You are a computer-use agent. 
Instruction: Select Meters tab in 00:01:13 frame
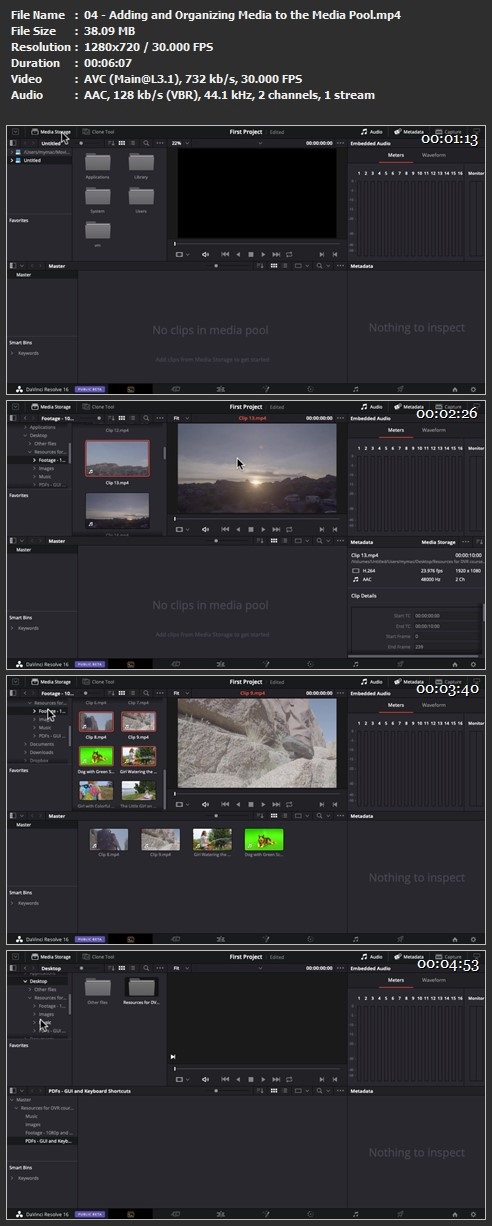395,155
